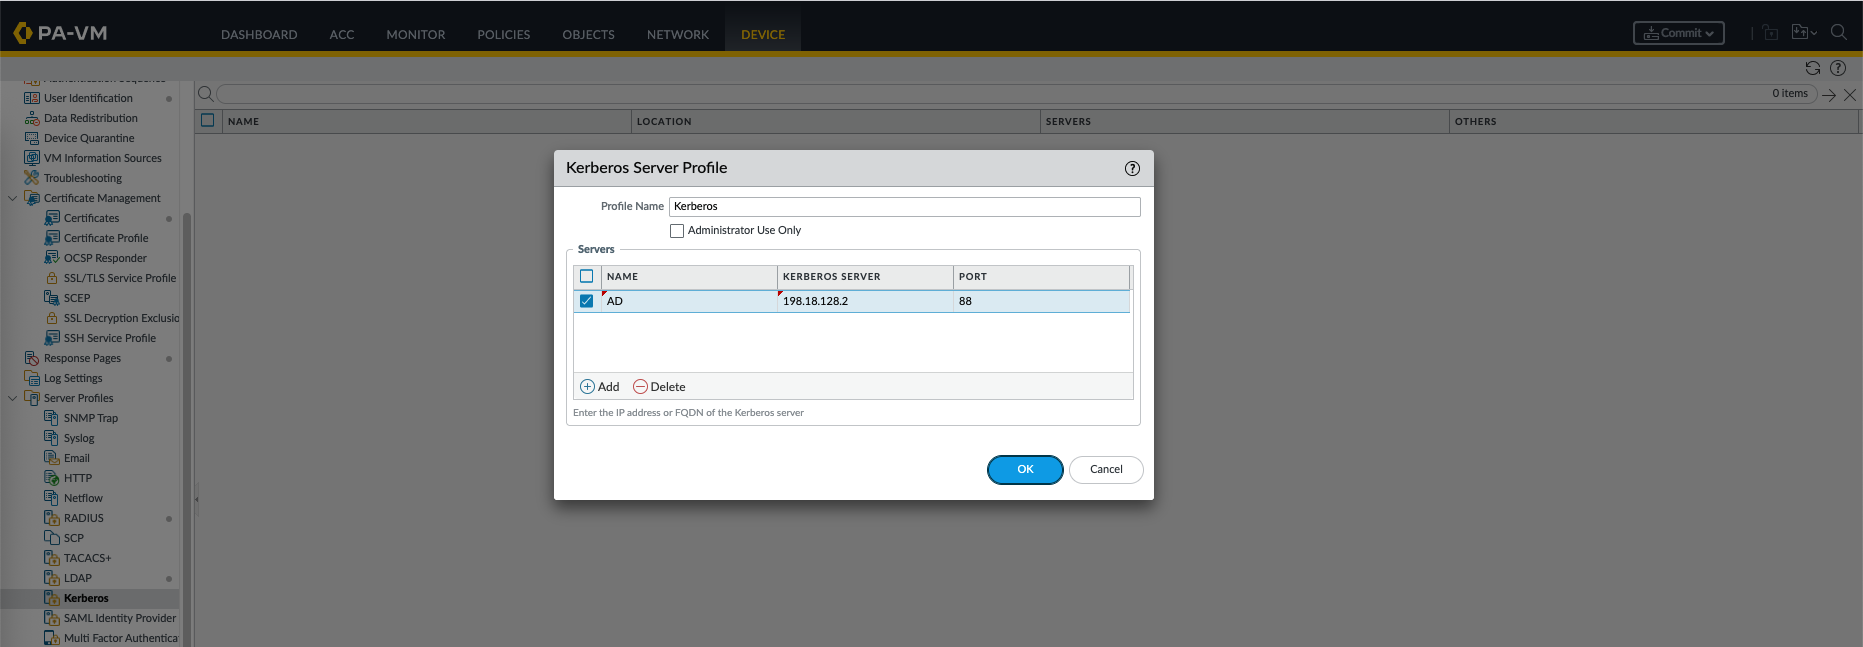Open the Commit dropdown
1863x647 pixels.
(1678, 33)
